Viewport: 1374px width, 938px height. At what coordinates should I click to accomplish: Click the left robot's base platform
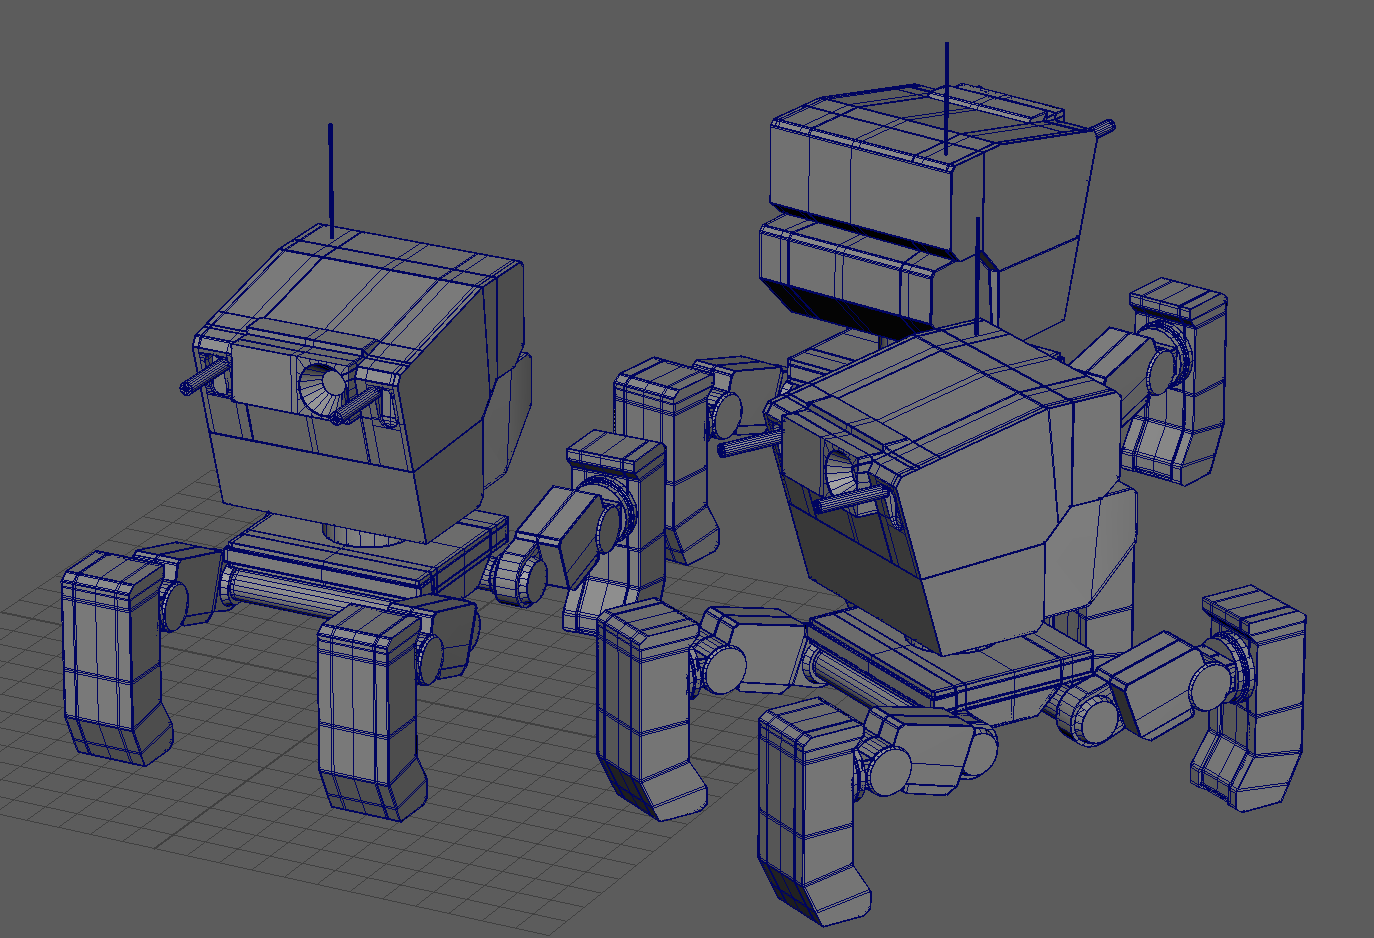pos(365,558)
